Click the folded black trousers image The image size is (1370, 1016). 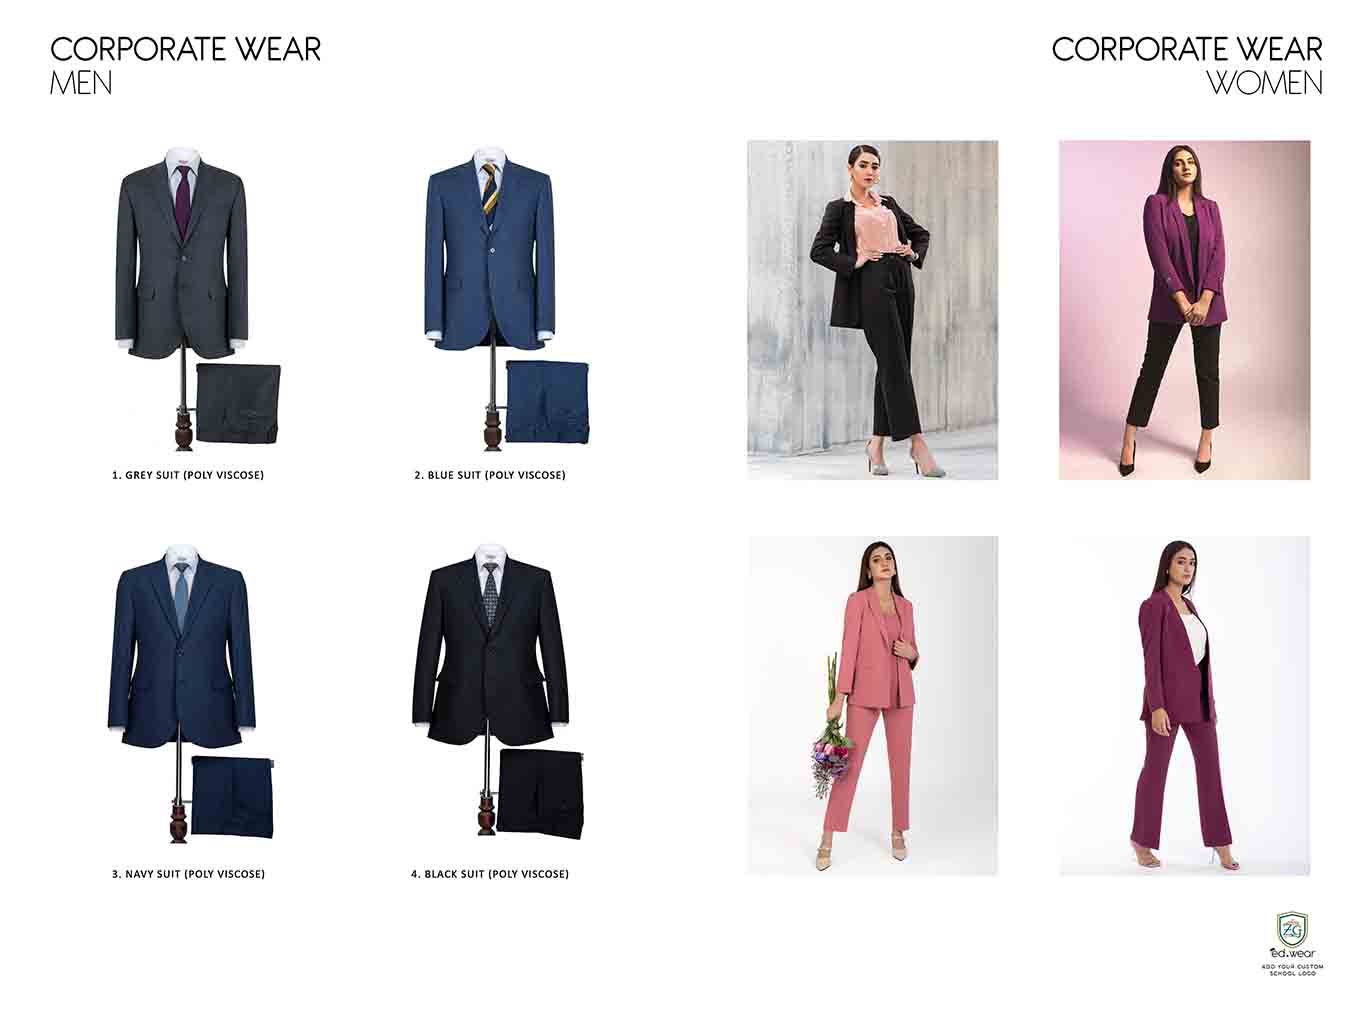541,794
